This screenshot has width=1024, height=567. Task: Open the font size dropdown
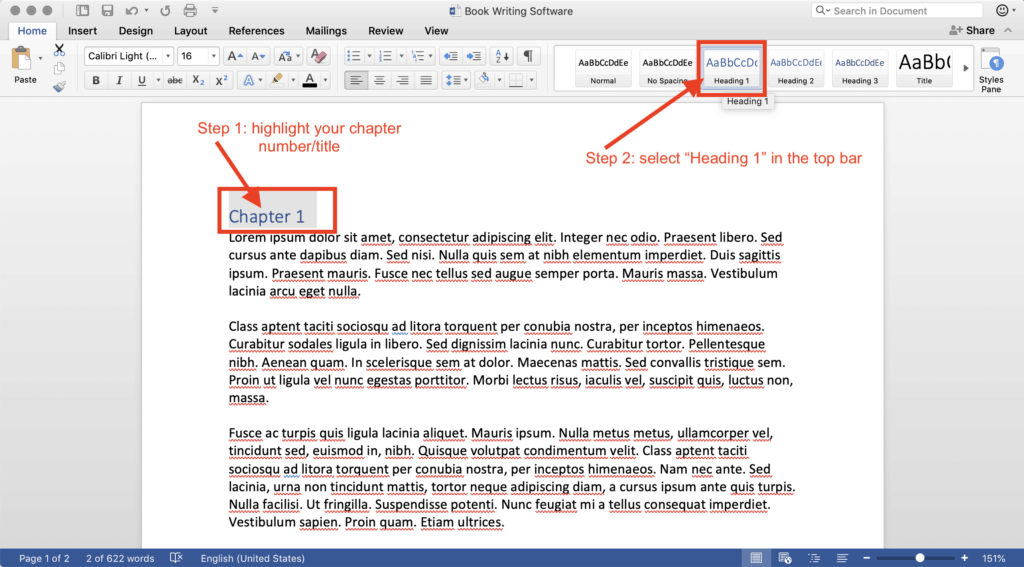213,56
